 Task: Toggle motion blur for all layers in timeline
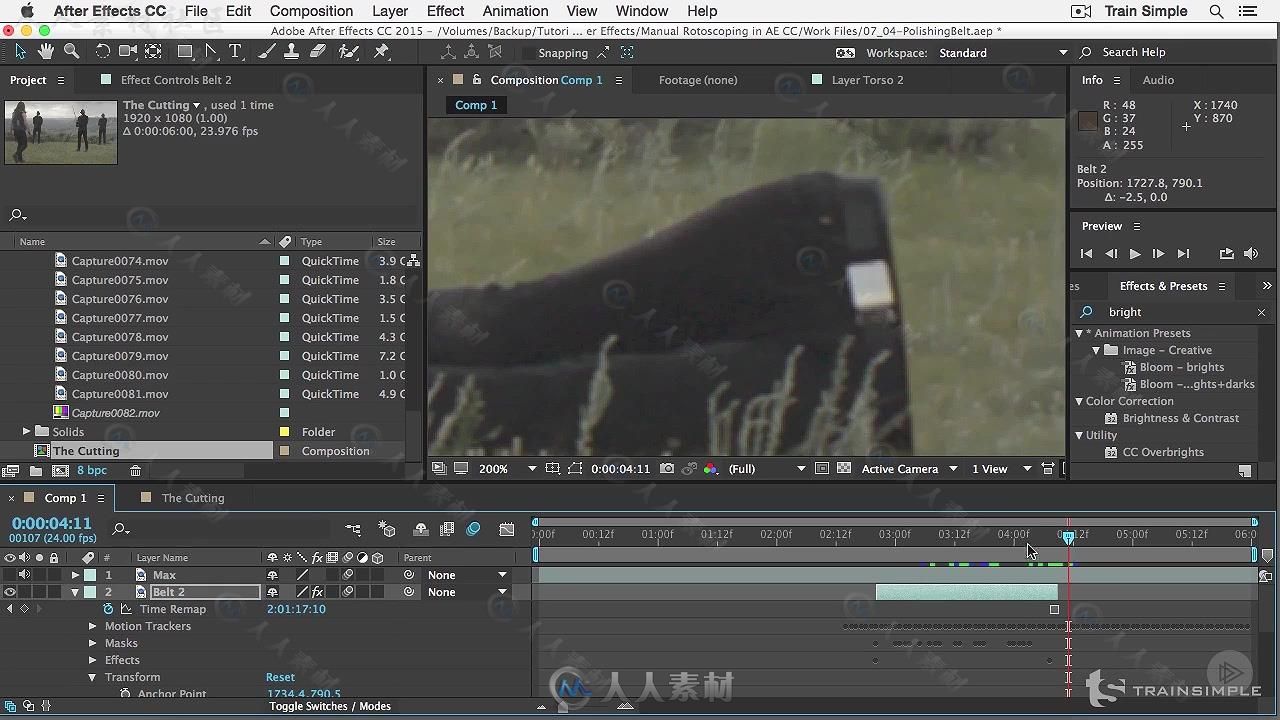(474, 529)
